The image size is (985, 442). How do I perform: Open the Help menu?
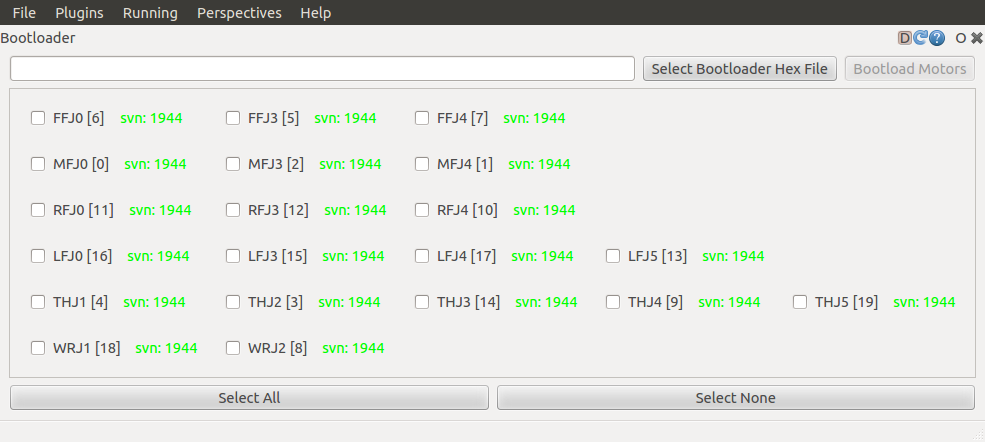(315, 13)
